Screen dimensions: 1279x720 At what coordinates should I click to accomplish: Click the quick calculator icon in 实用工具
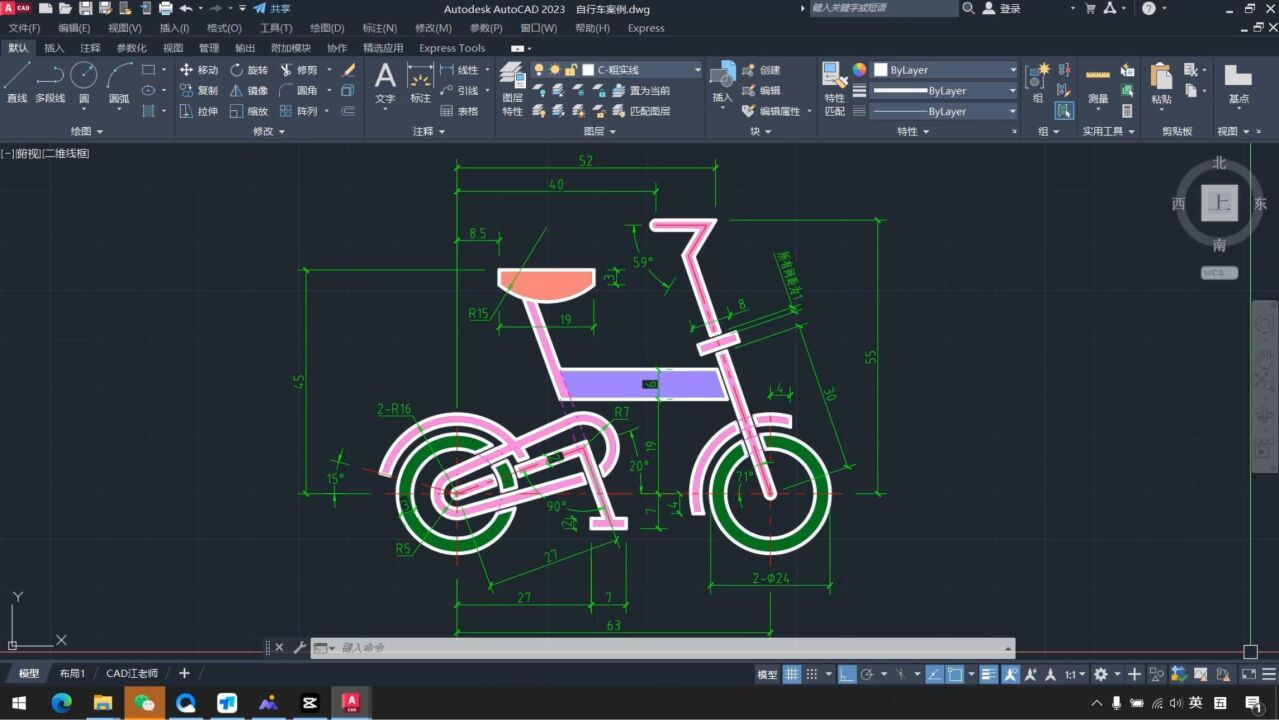1128,111
